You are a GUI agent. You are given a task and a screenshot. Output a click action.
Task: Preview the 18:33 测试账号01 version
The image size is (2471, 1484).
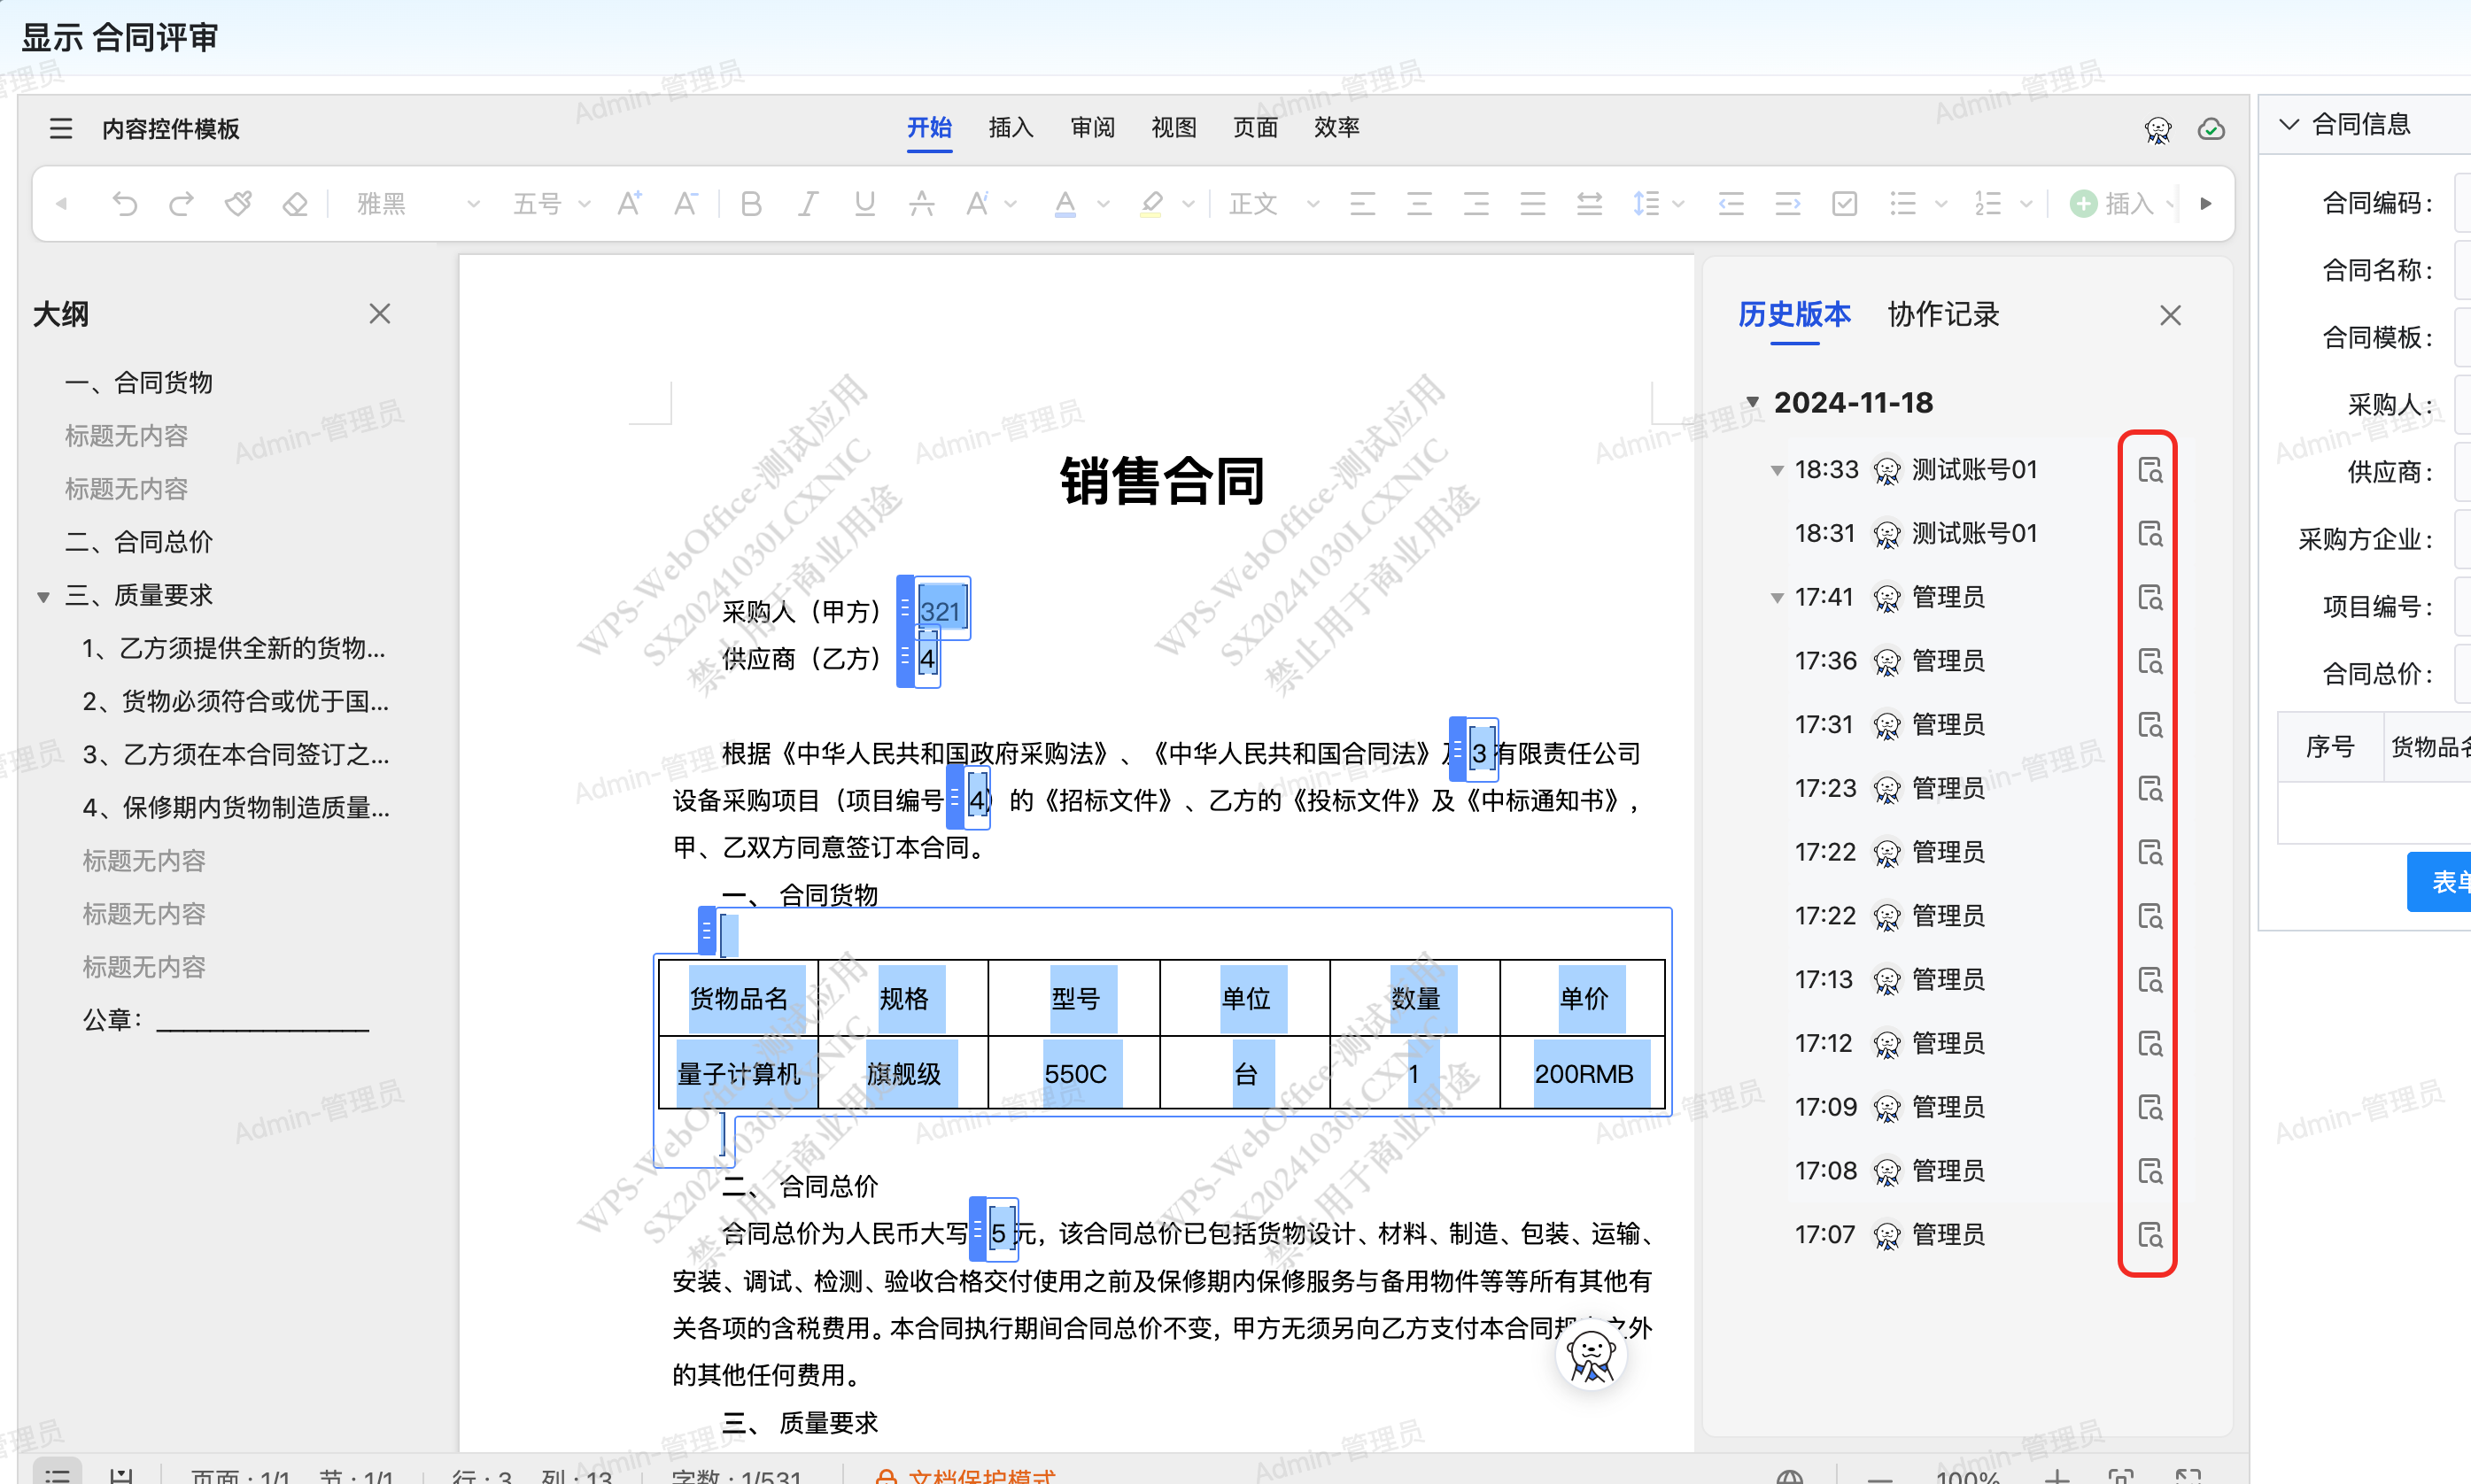[x=2150, y=470]
